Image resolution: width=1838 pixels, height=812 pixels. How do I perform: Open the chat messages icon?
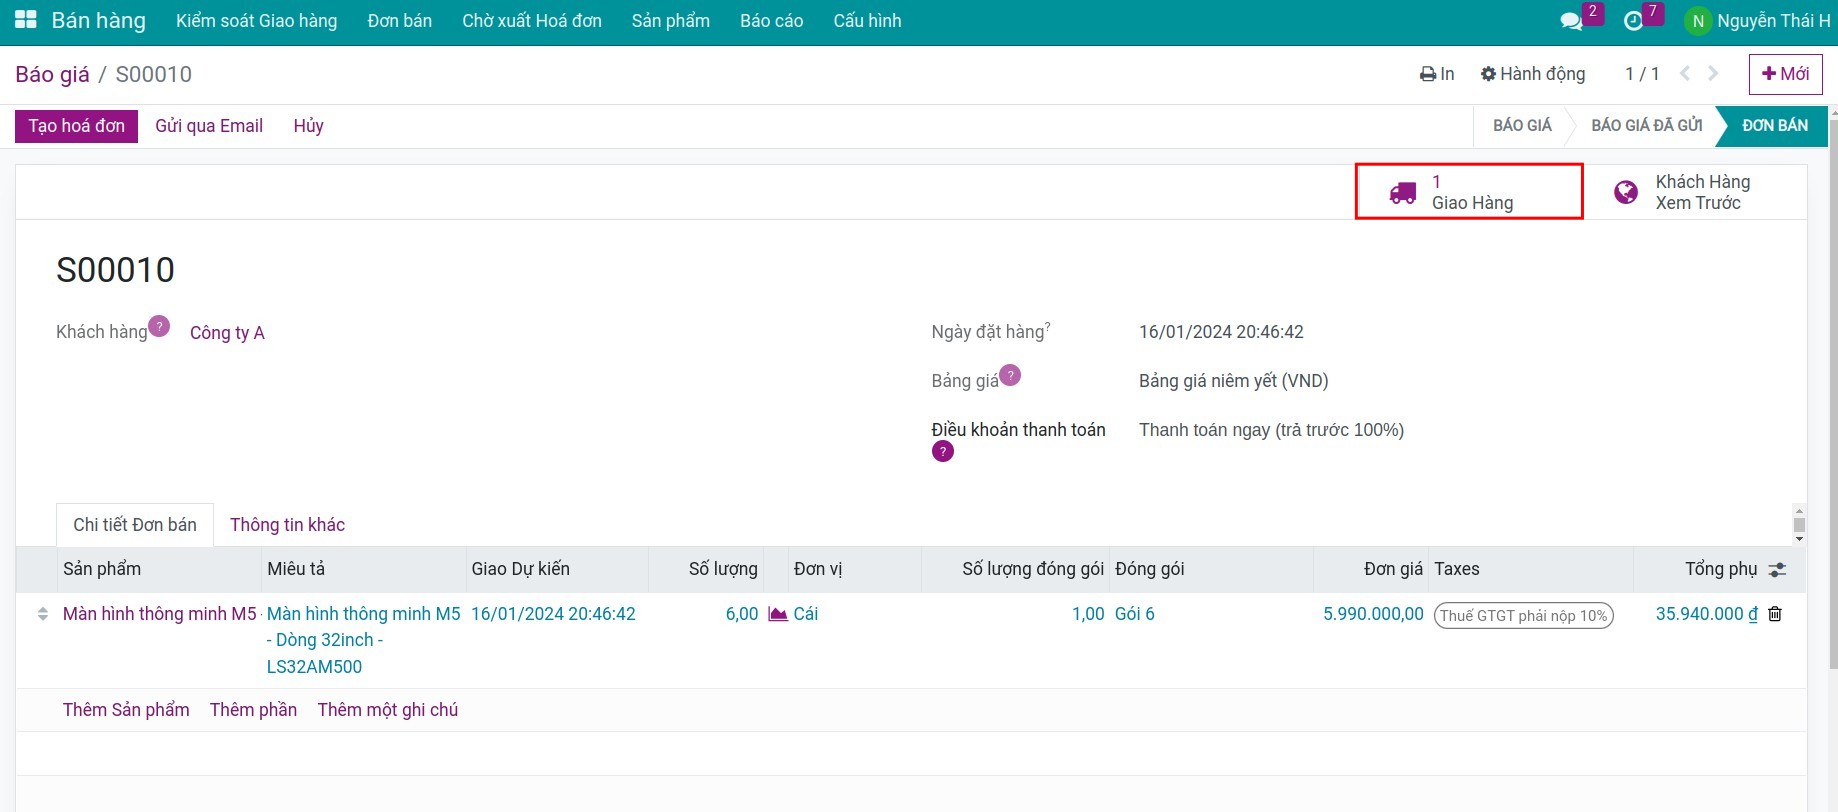coord(1571,21)
